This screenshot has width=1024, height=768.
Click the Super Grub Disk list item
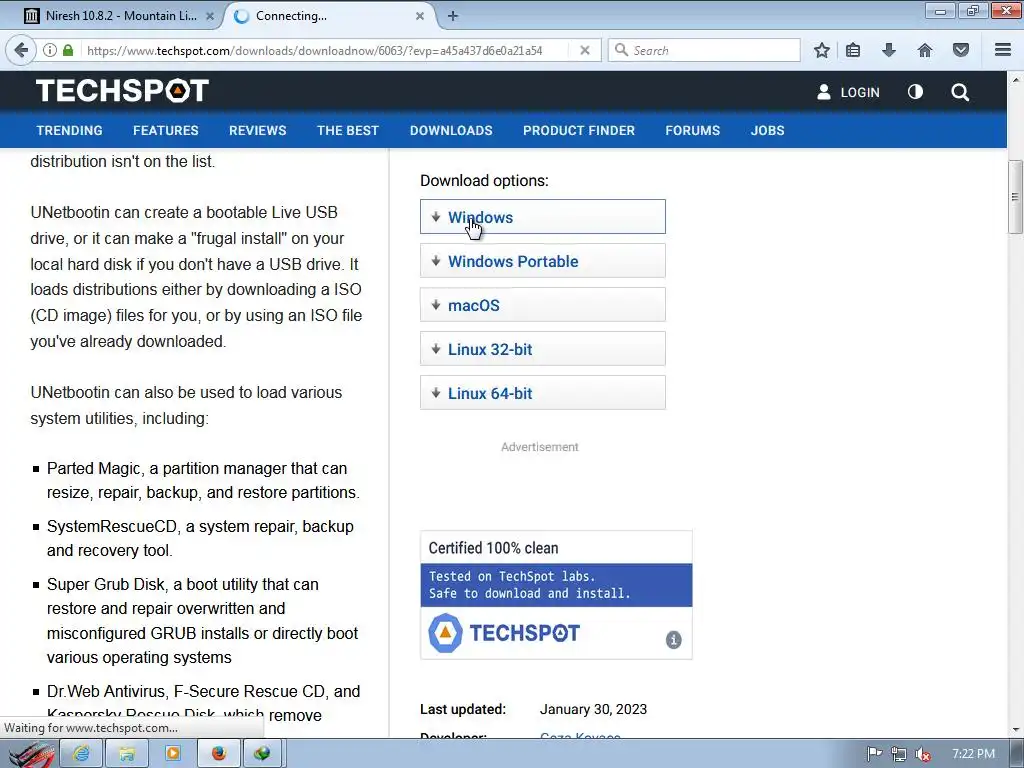click(x=202, y=620)
